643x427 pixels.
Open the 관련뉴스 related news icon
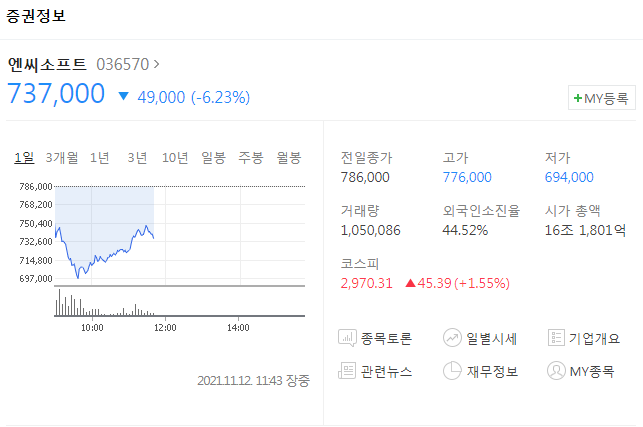coord(349,371)
